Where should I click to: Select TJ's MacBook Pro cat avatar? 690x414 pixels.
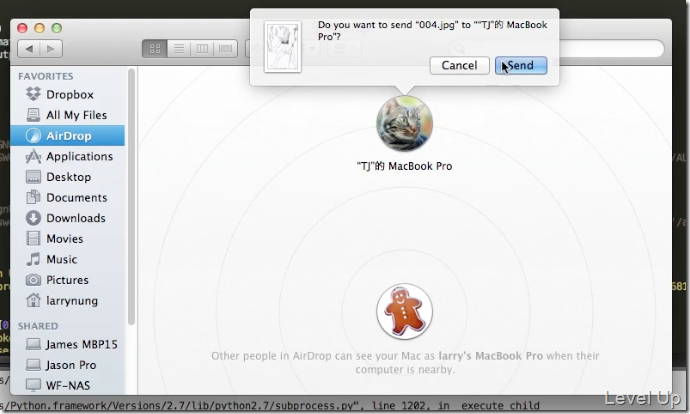pos(404,124)
